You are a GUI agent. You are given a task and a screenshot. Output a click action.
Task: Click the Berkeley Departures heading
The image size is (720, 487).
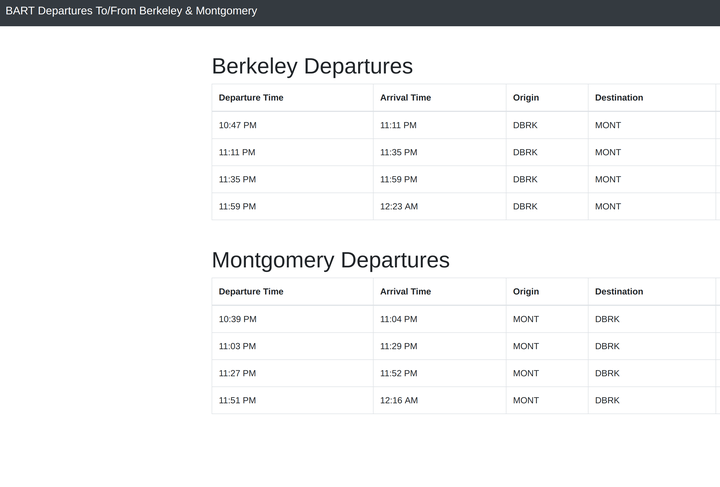click(312, 66)
